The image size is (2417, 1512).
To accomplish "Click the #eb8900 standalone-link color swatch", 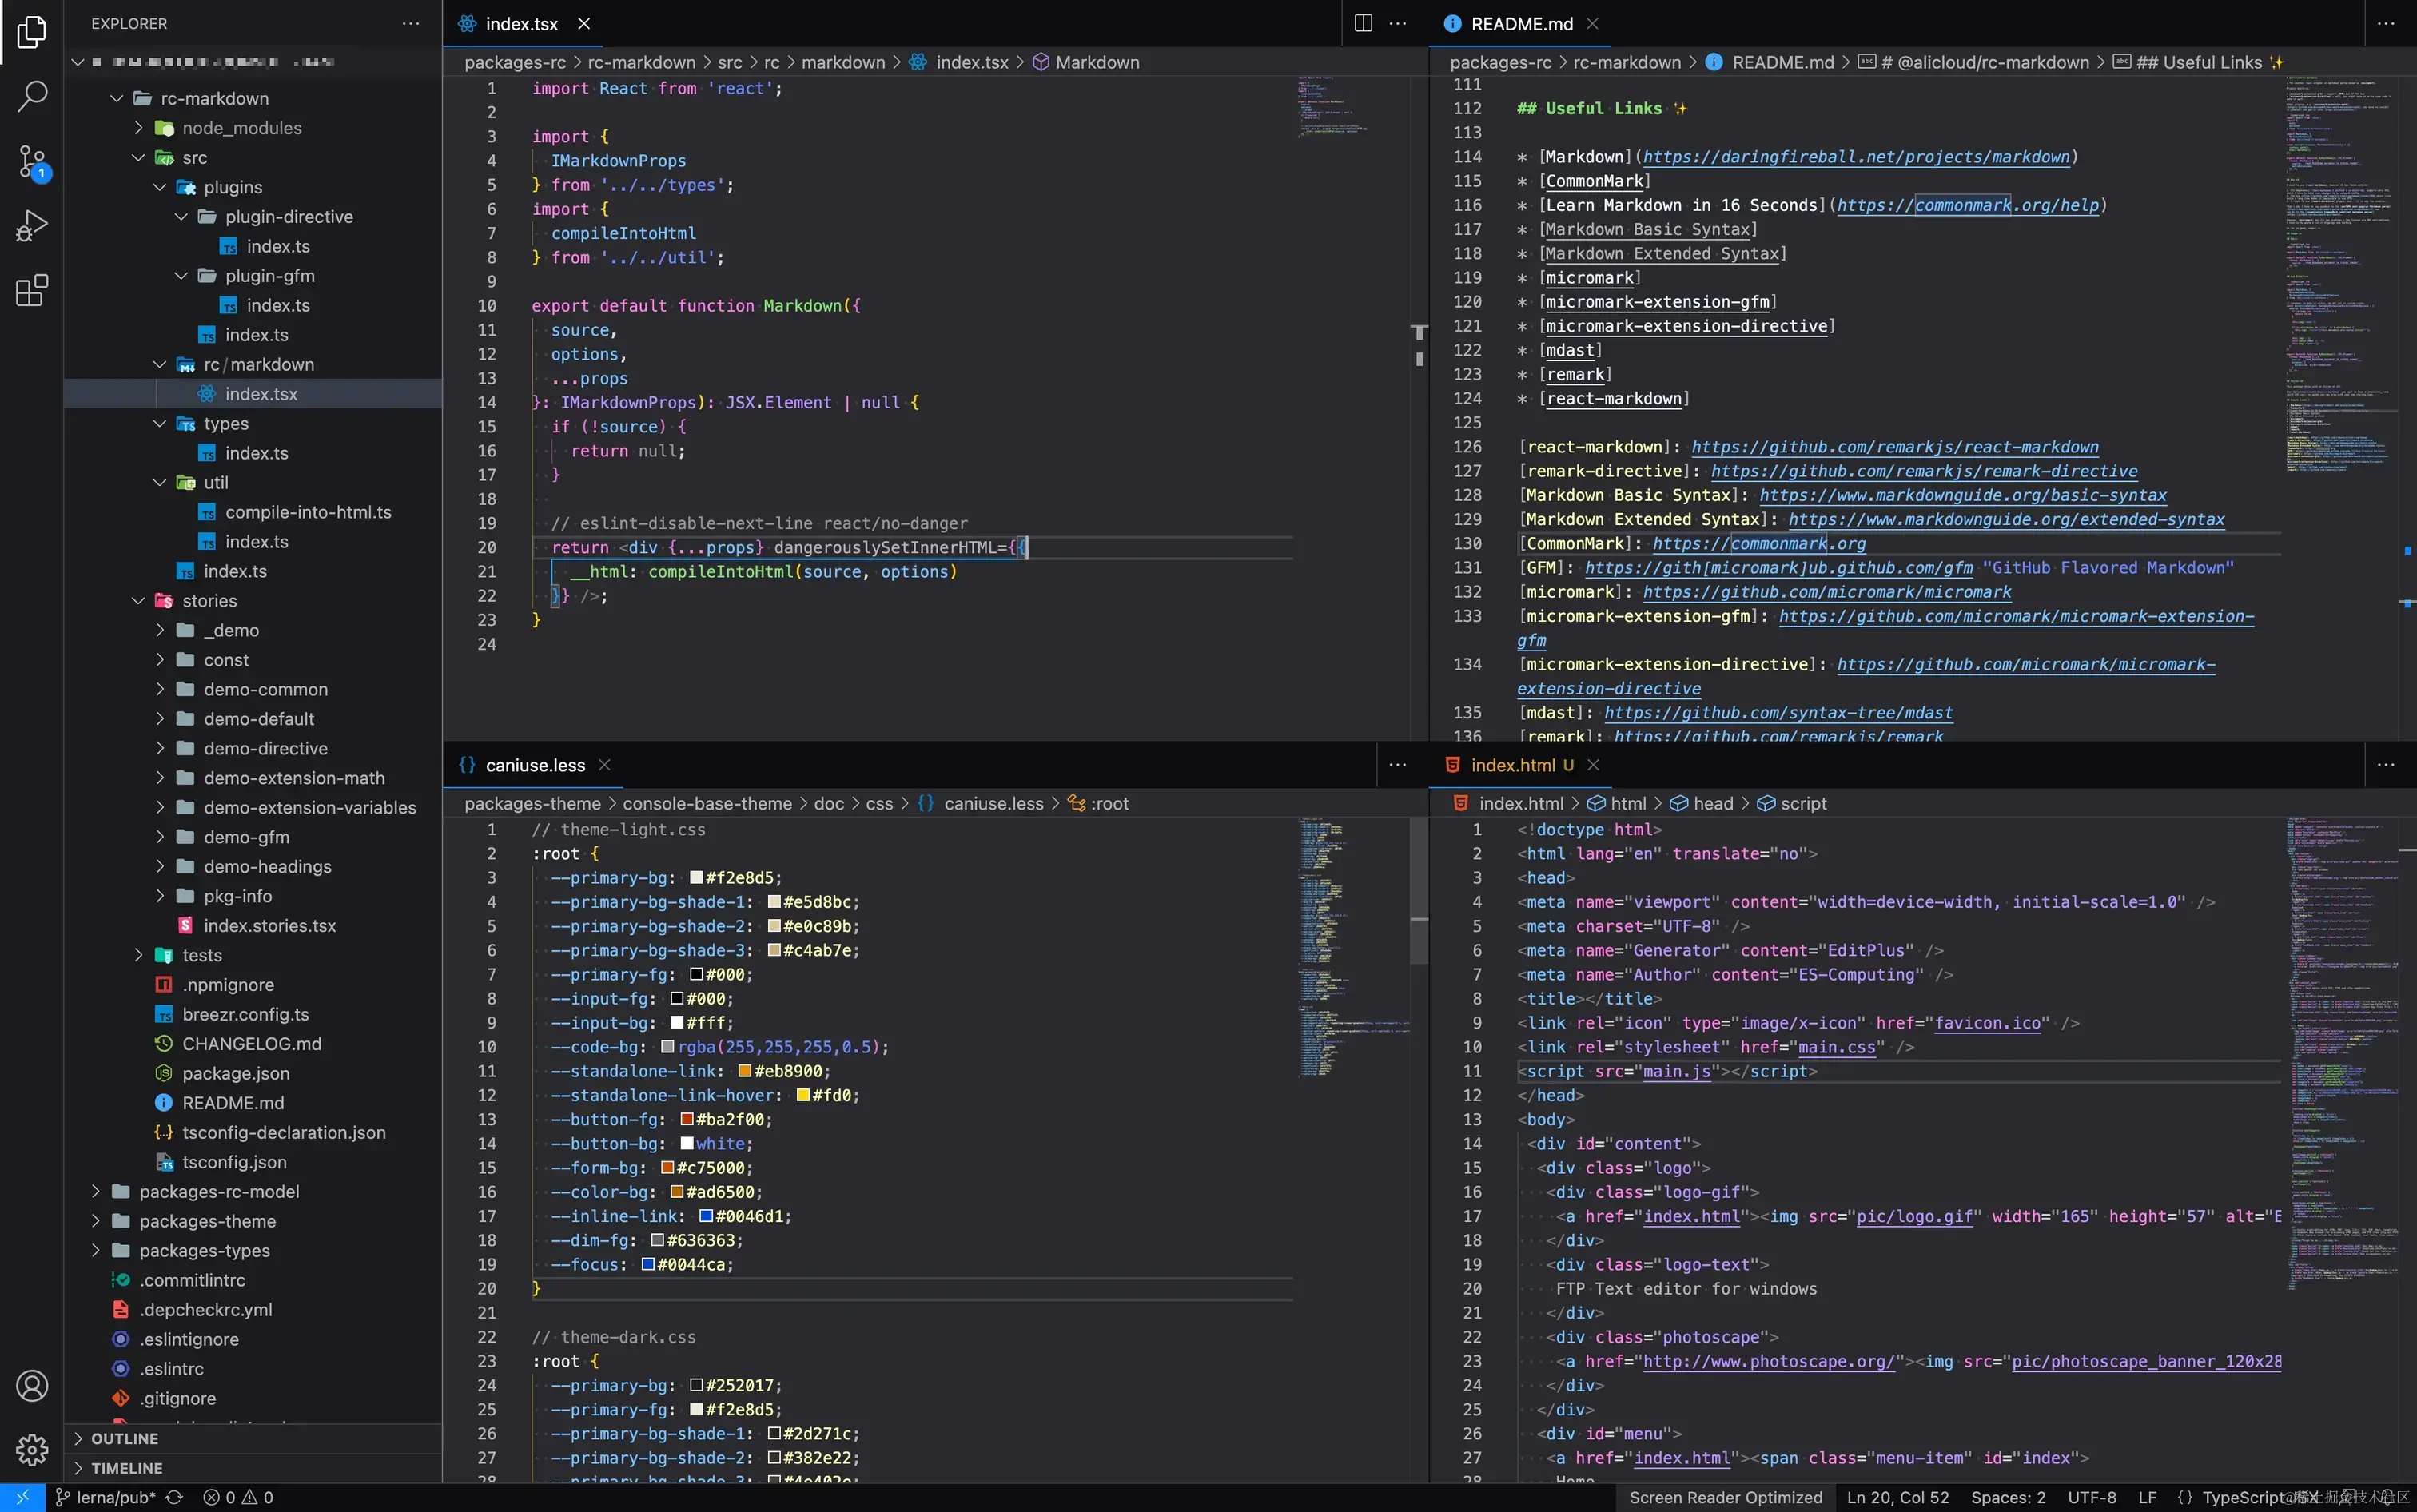I will click(x=745, y=1071).
